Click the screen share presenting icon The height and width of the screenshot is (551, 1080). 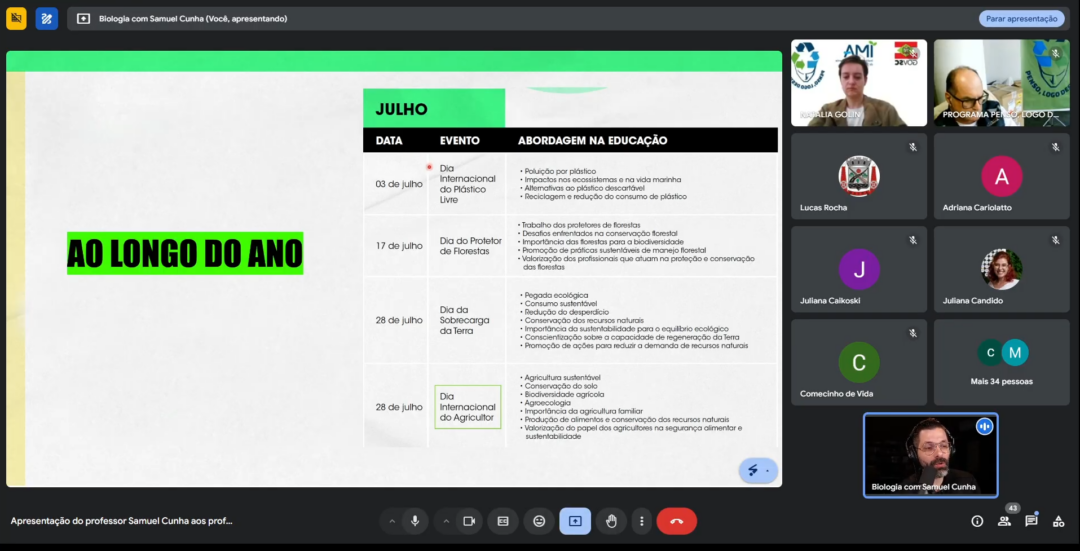(x=575, y=521)
